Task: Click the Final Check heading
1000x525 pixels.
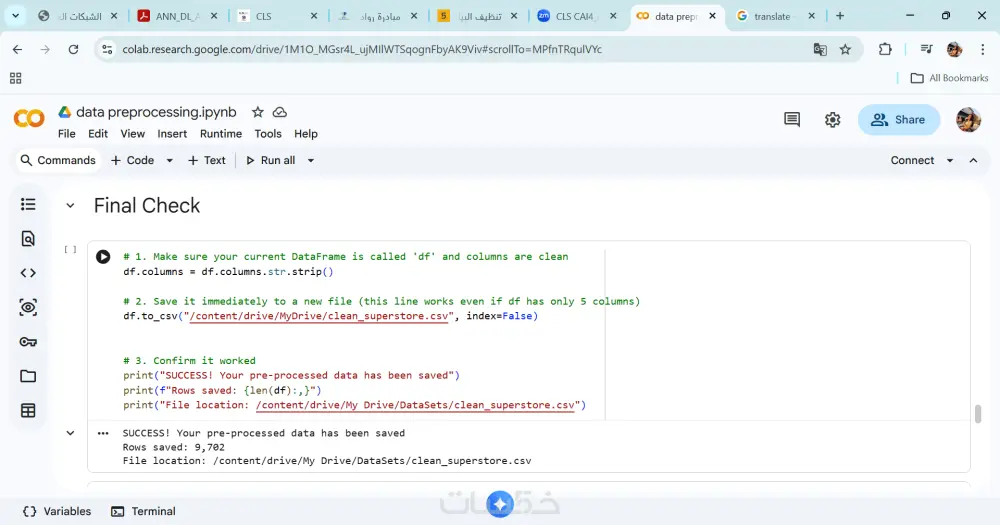Action: pos(147,205)
